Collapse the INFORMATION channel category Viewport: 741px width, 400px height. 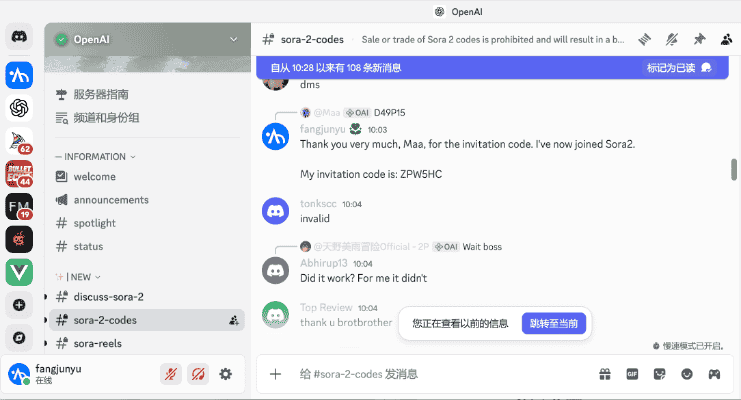pos(95,157)
